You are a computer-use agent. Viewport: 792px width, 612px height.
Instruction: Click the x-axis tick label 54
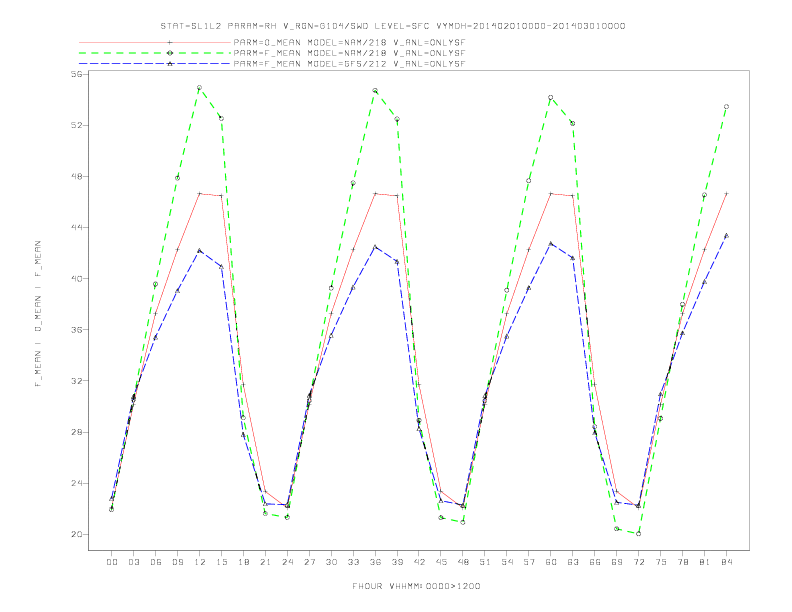point(507,562)
